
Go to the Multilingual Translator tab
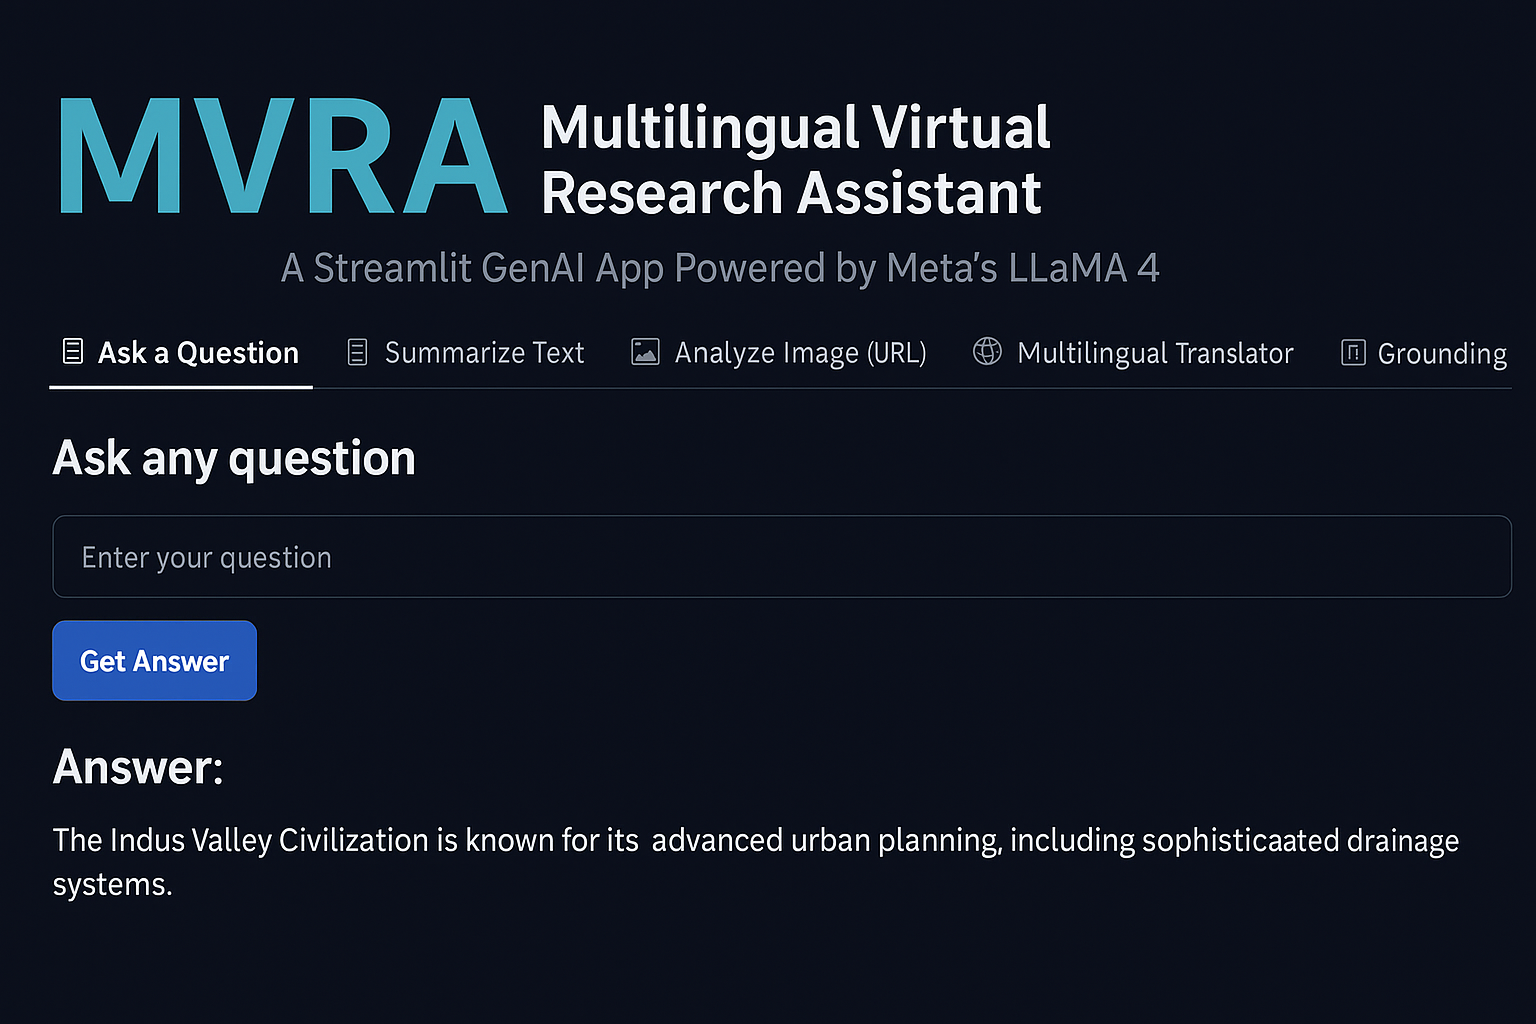1155,353
